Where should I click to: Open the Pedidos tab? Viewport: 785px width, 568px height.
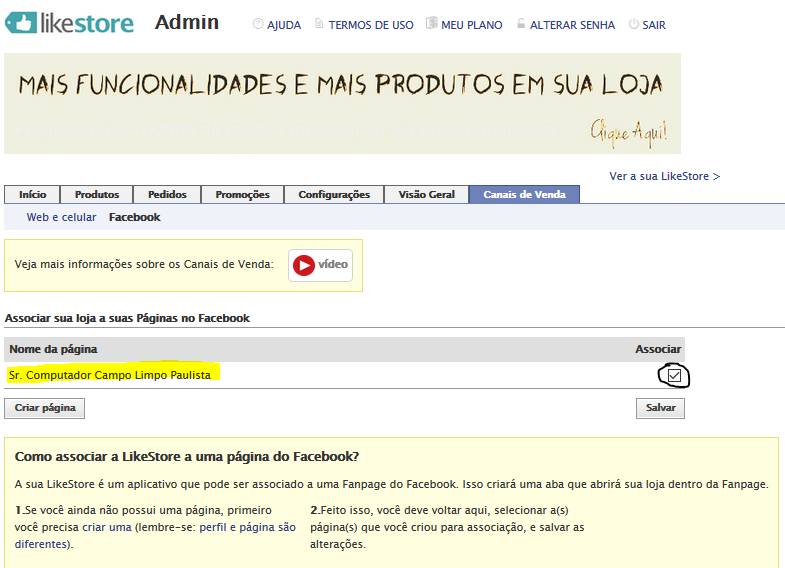(x=167, y=195)
